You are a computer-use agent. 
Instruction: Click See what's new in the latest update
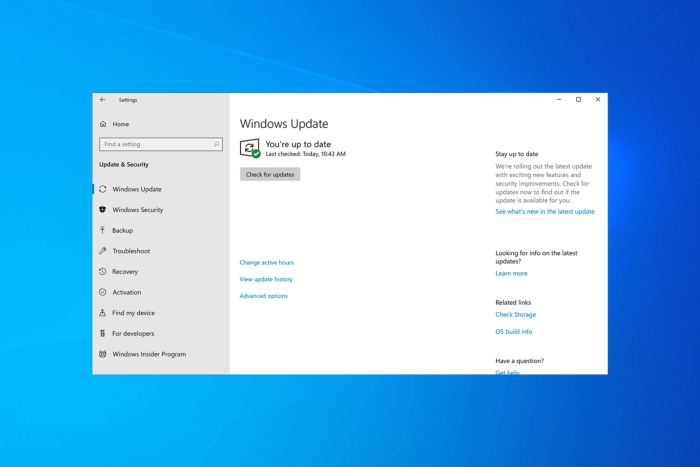545,211
